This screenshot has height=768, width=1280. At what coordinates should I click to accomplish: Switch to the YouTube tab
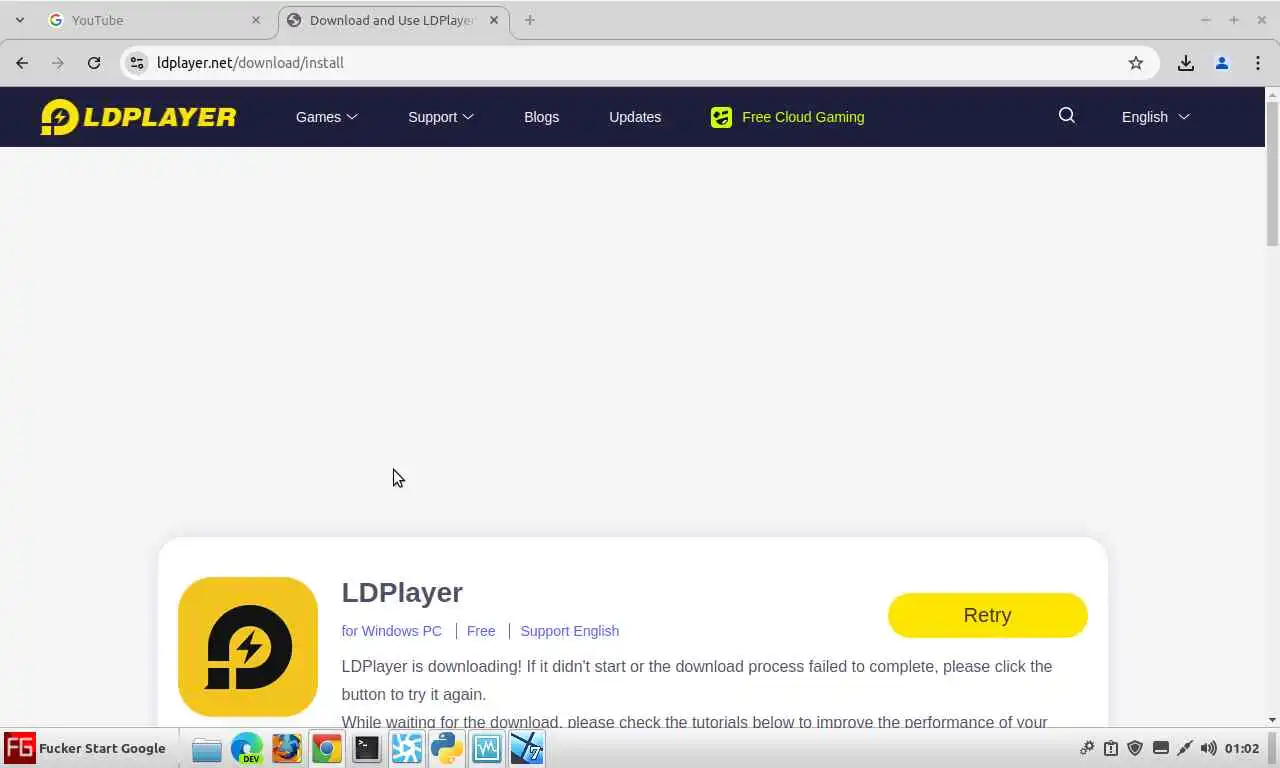(x=154, y=20)
